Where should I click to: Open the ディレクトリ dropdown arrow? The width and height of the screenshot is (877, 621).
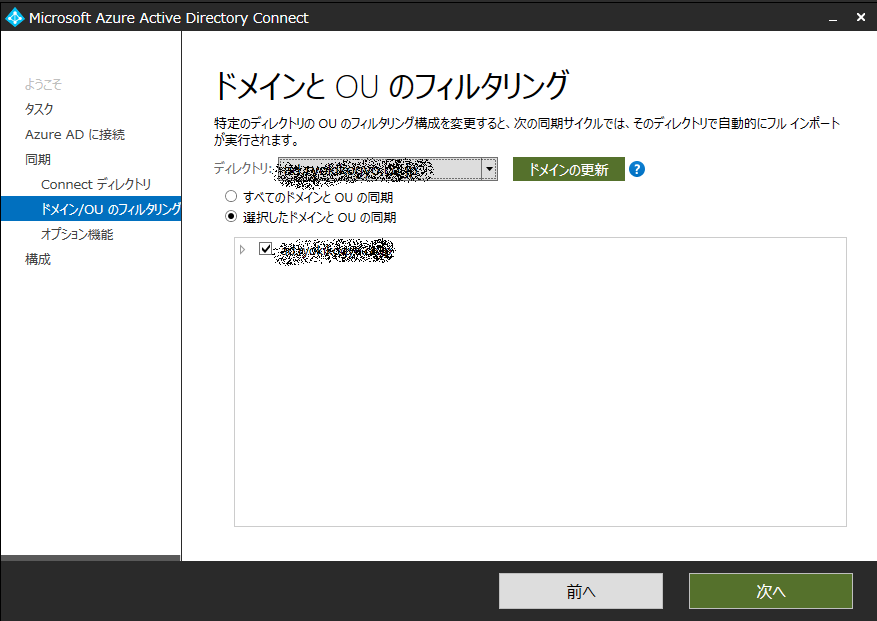[x=489, y=169]
